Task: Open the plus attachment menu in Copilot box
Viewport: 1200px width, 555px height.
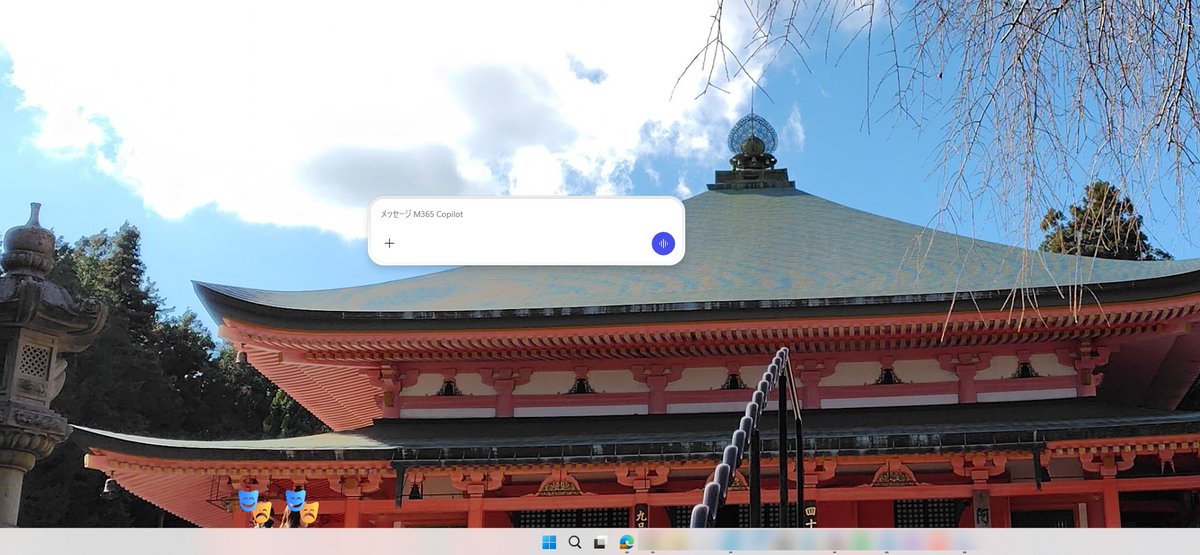Action: [390, 243]
